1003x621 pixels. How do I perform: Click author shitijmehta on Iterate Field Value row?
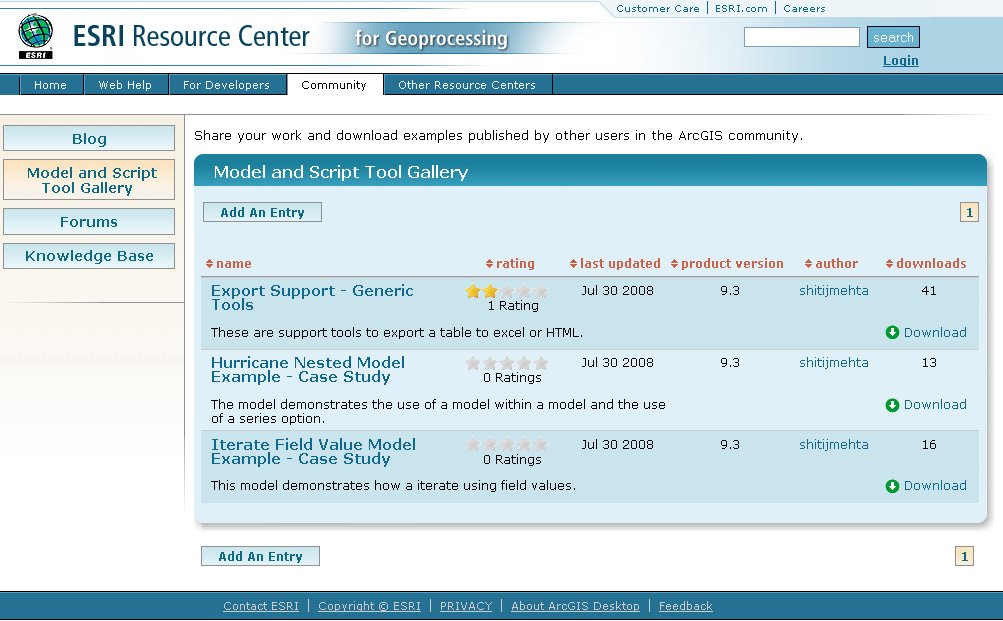pos(833,444)
